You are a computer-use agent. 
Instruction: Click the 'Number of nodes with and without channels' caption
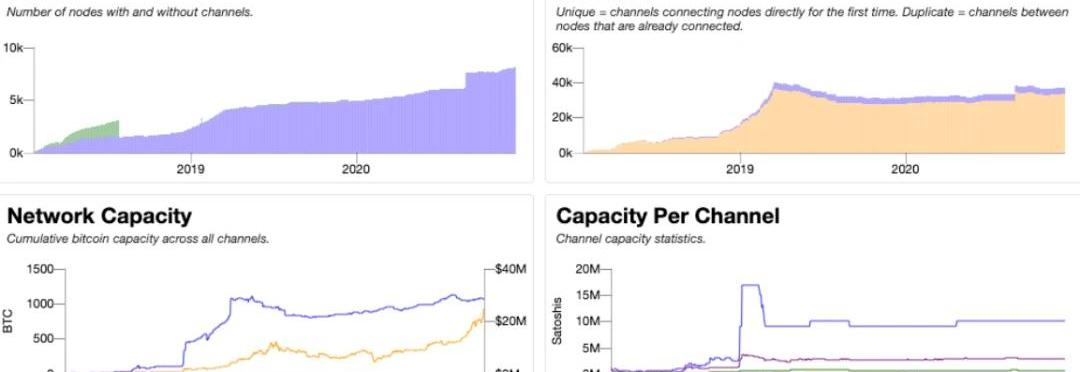[129, 12]
